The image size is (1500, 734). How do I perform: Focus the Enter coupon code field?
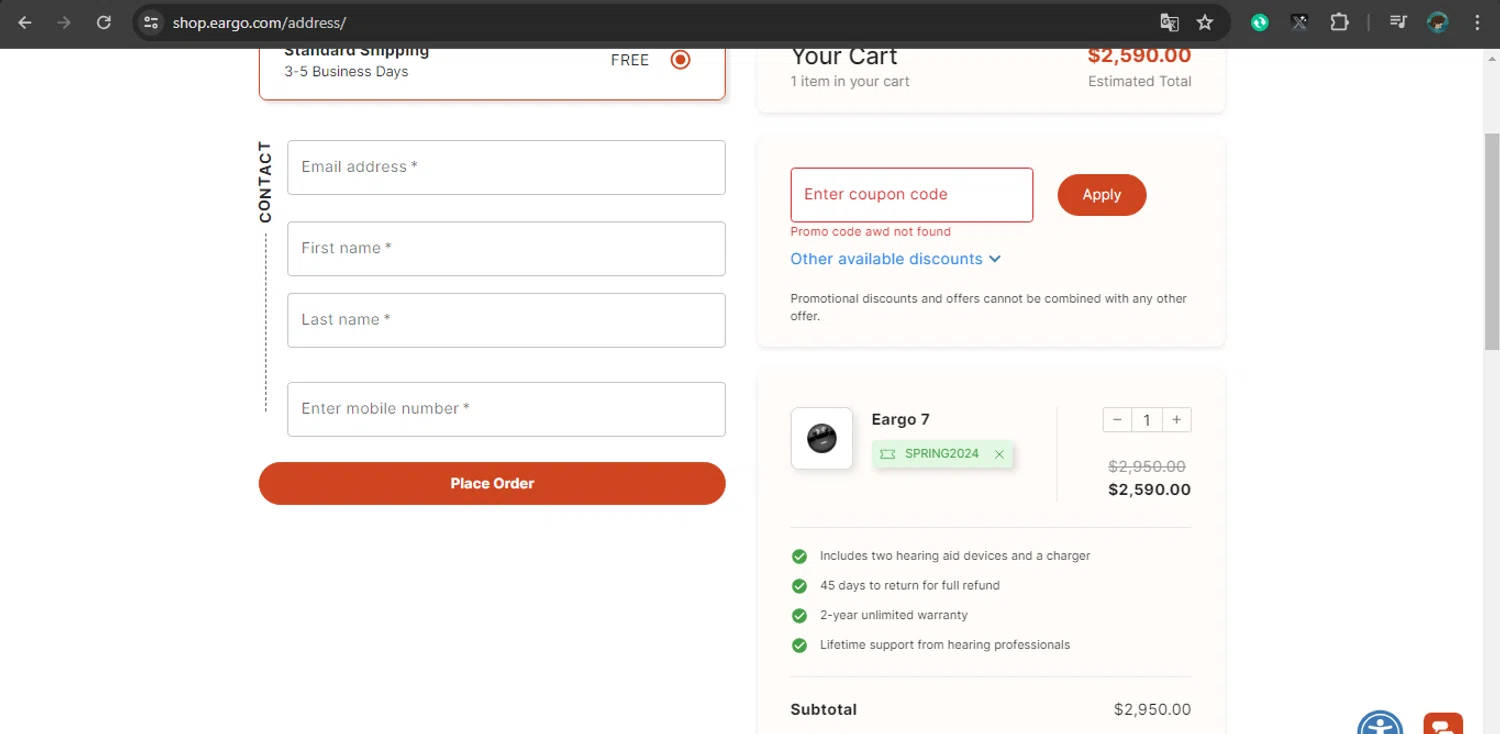click(911, 195)
